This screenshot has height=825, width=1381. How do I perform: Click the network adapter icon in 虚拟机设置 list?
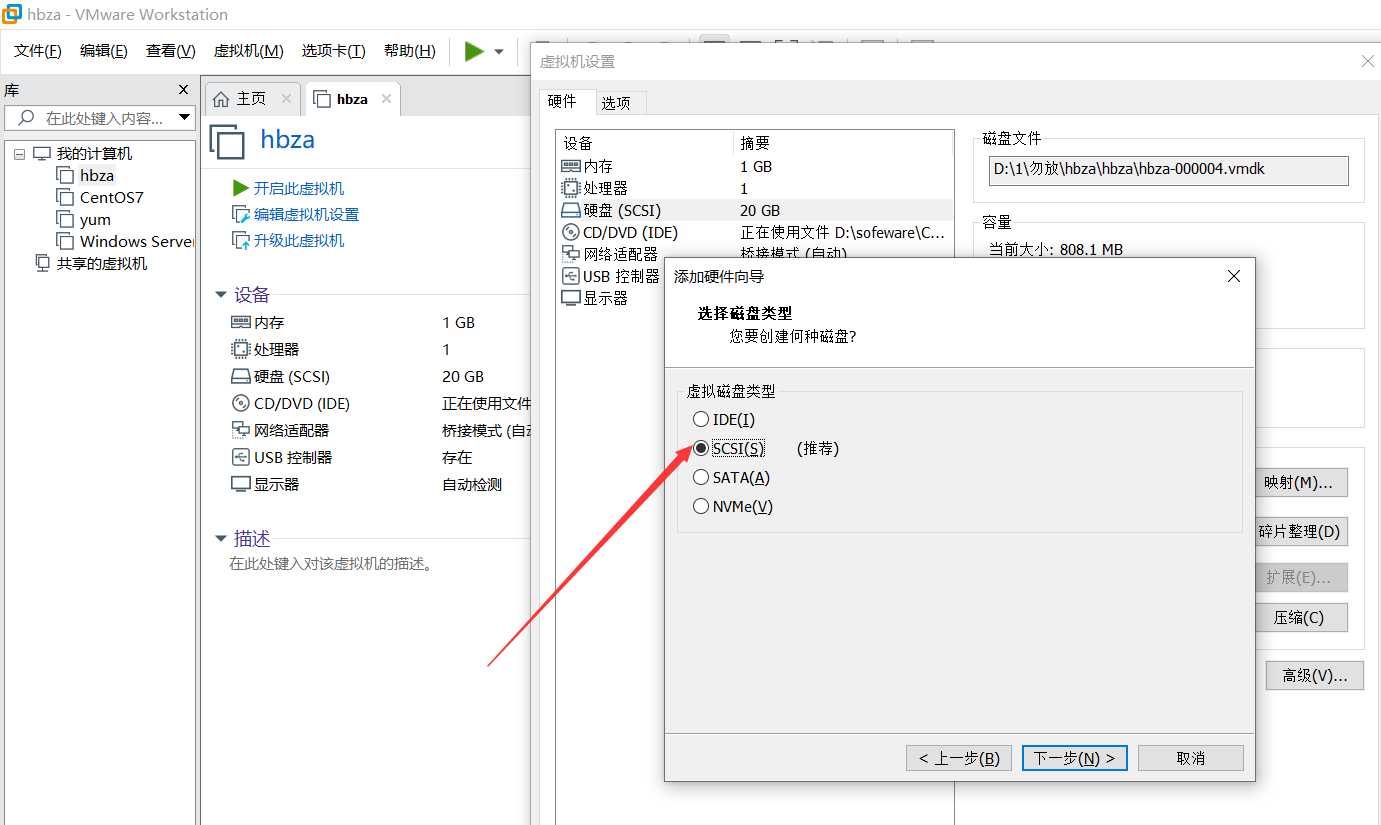tap(571, 254)
